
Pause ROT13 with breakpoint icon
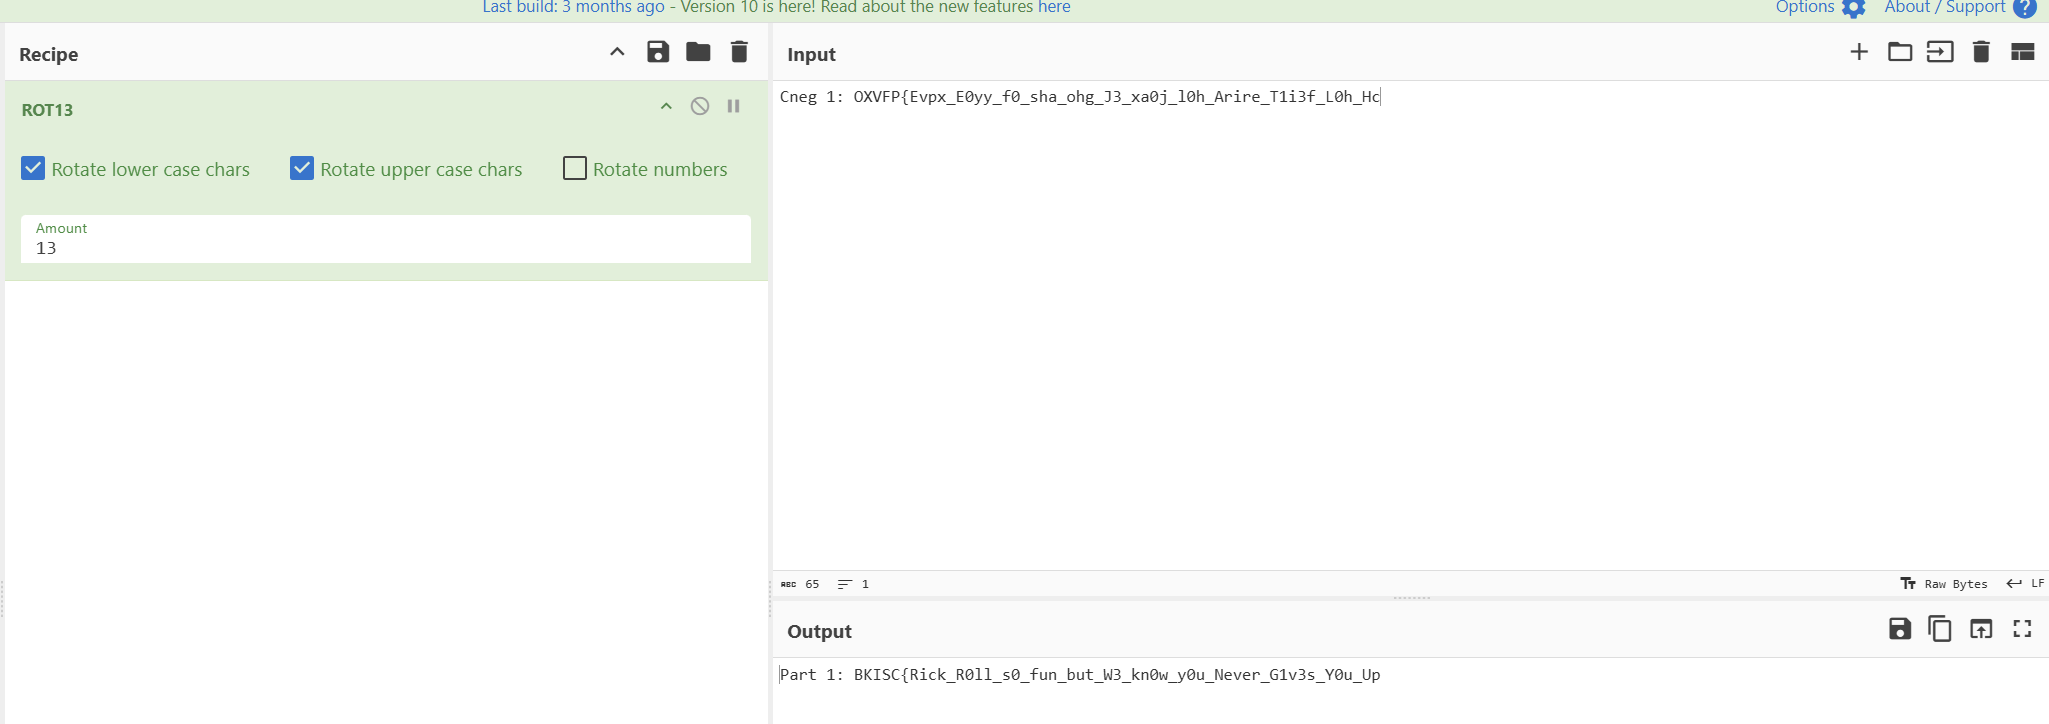(x=733, y=106)
